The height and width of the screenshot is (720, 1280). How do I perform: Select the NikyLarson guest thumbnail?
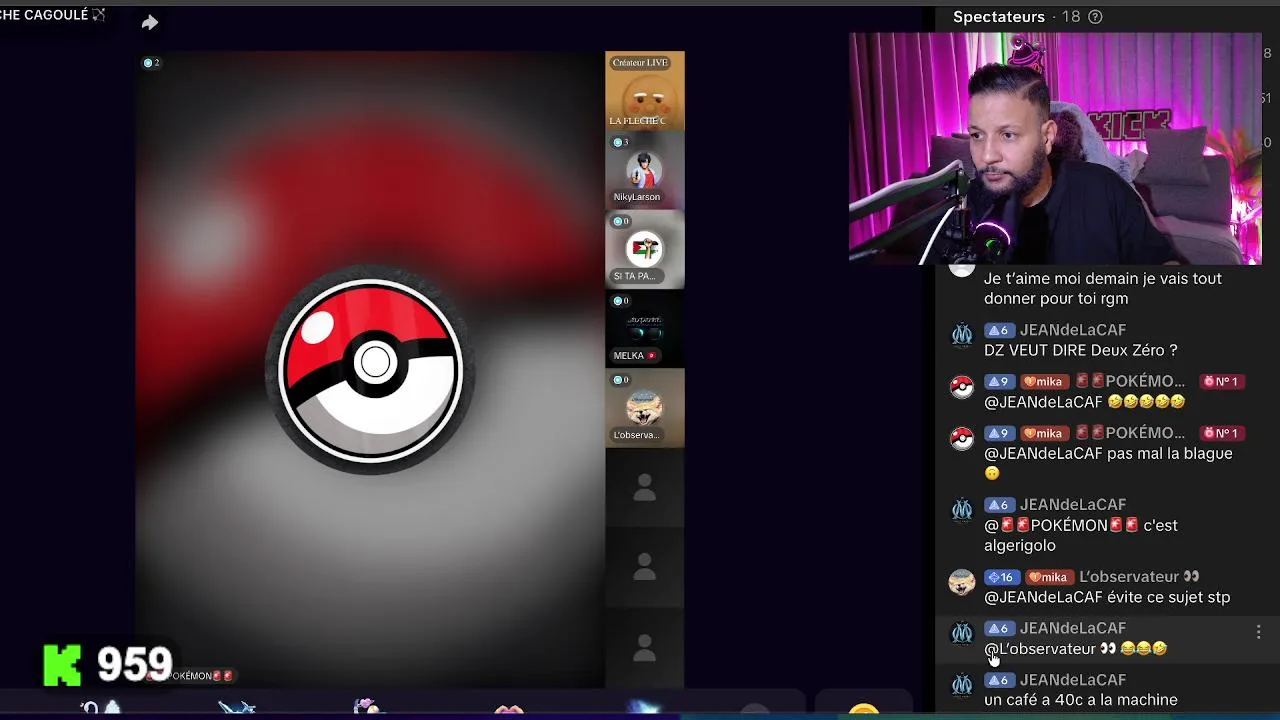click(x=644, y=169)
